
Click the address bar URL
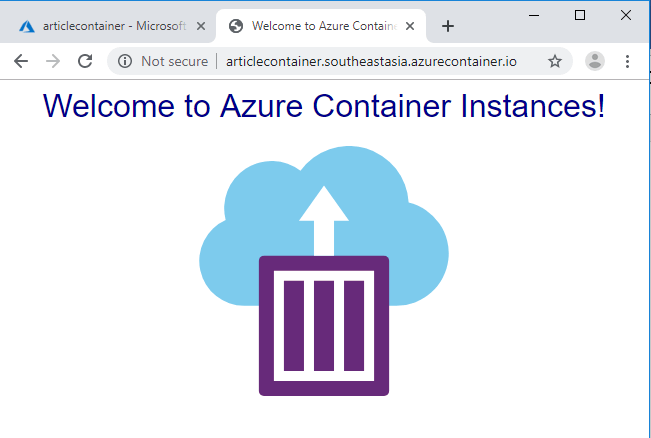click(371, 61)
